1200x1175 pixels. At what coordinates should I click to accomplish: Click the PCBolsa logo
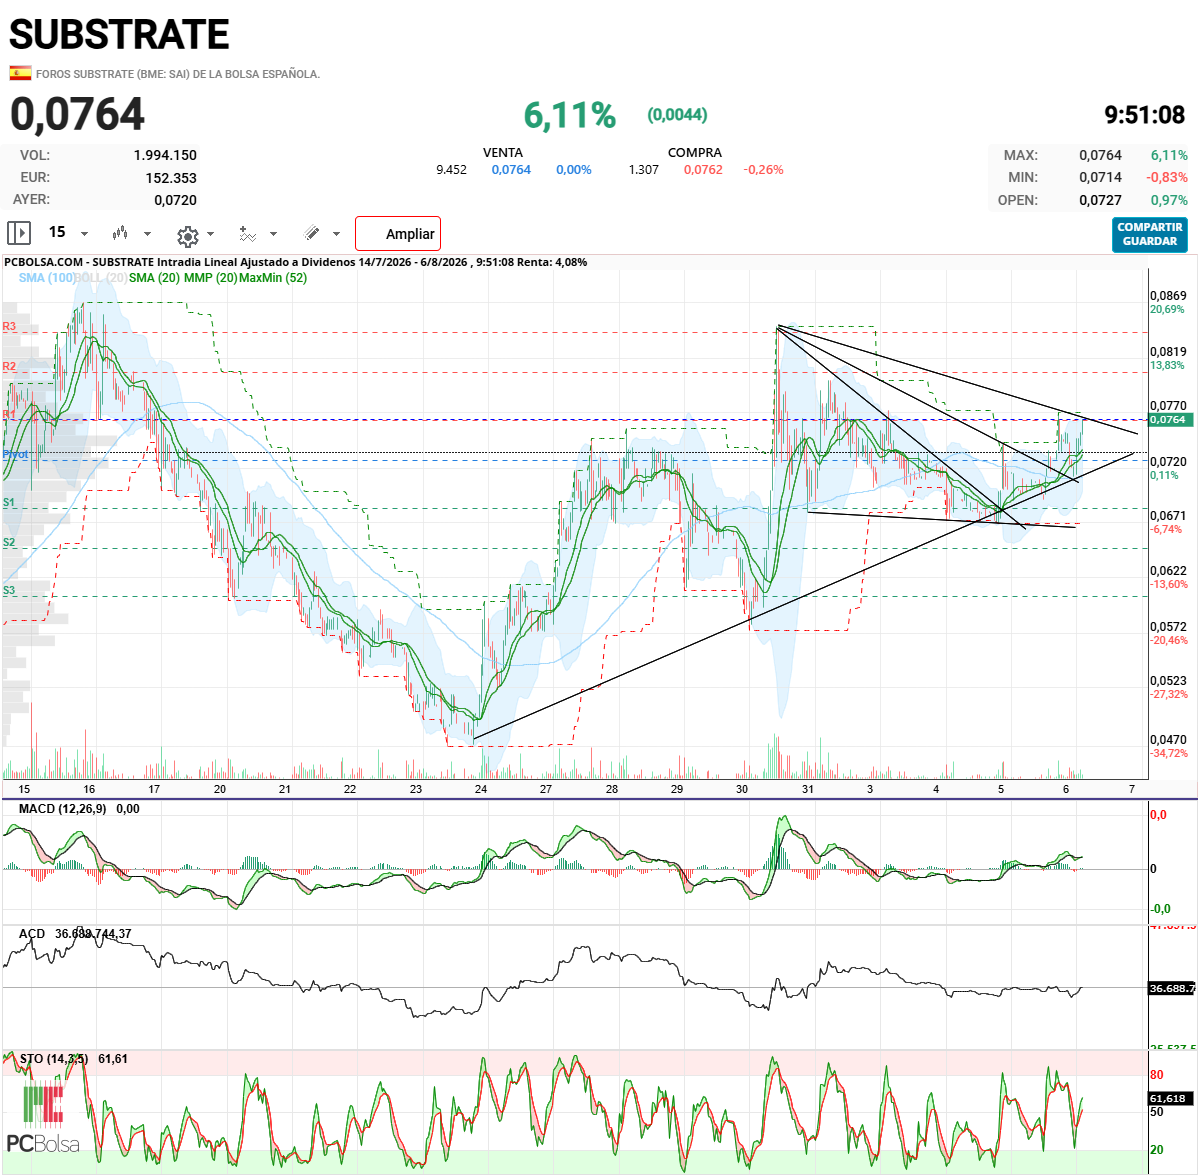43,1118
